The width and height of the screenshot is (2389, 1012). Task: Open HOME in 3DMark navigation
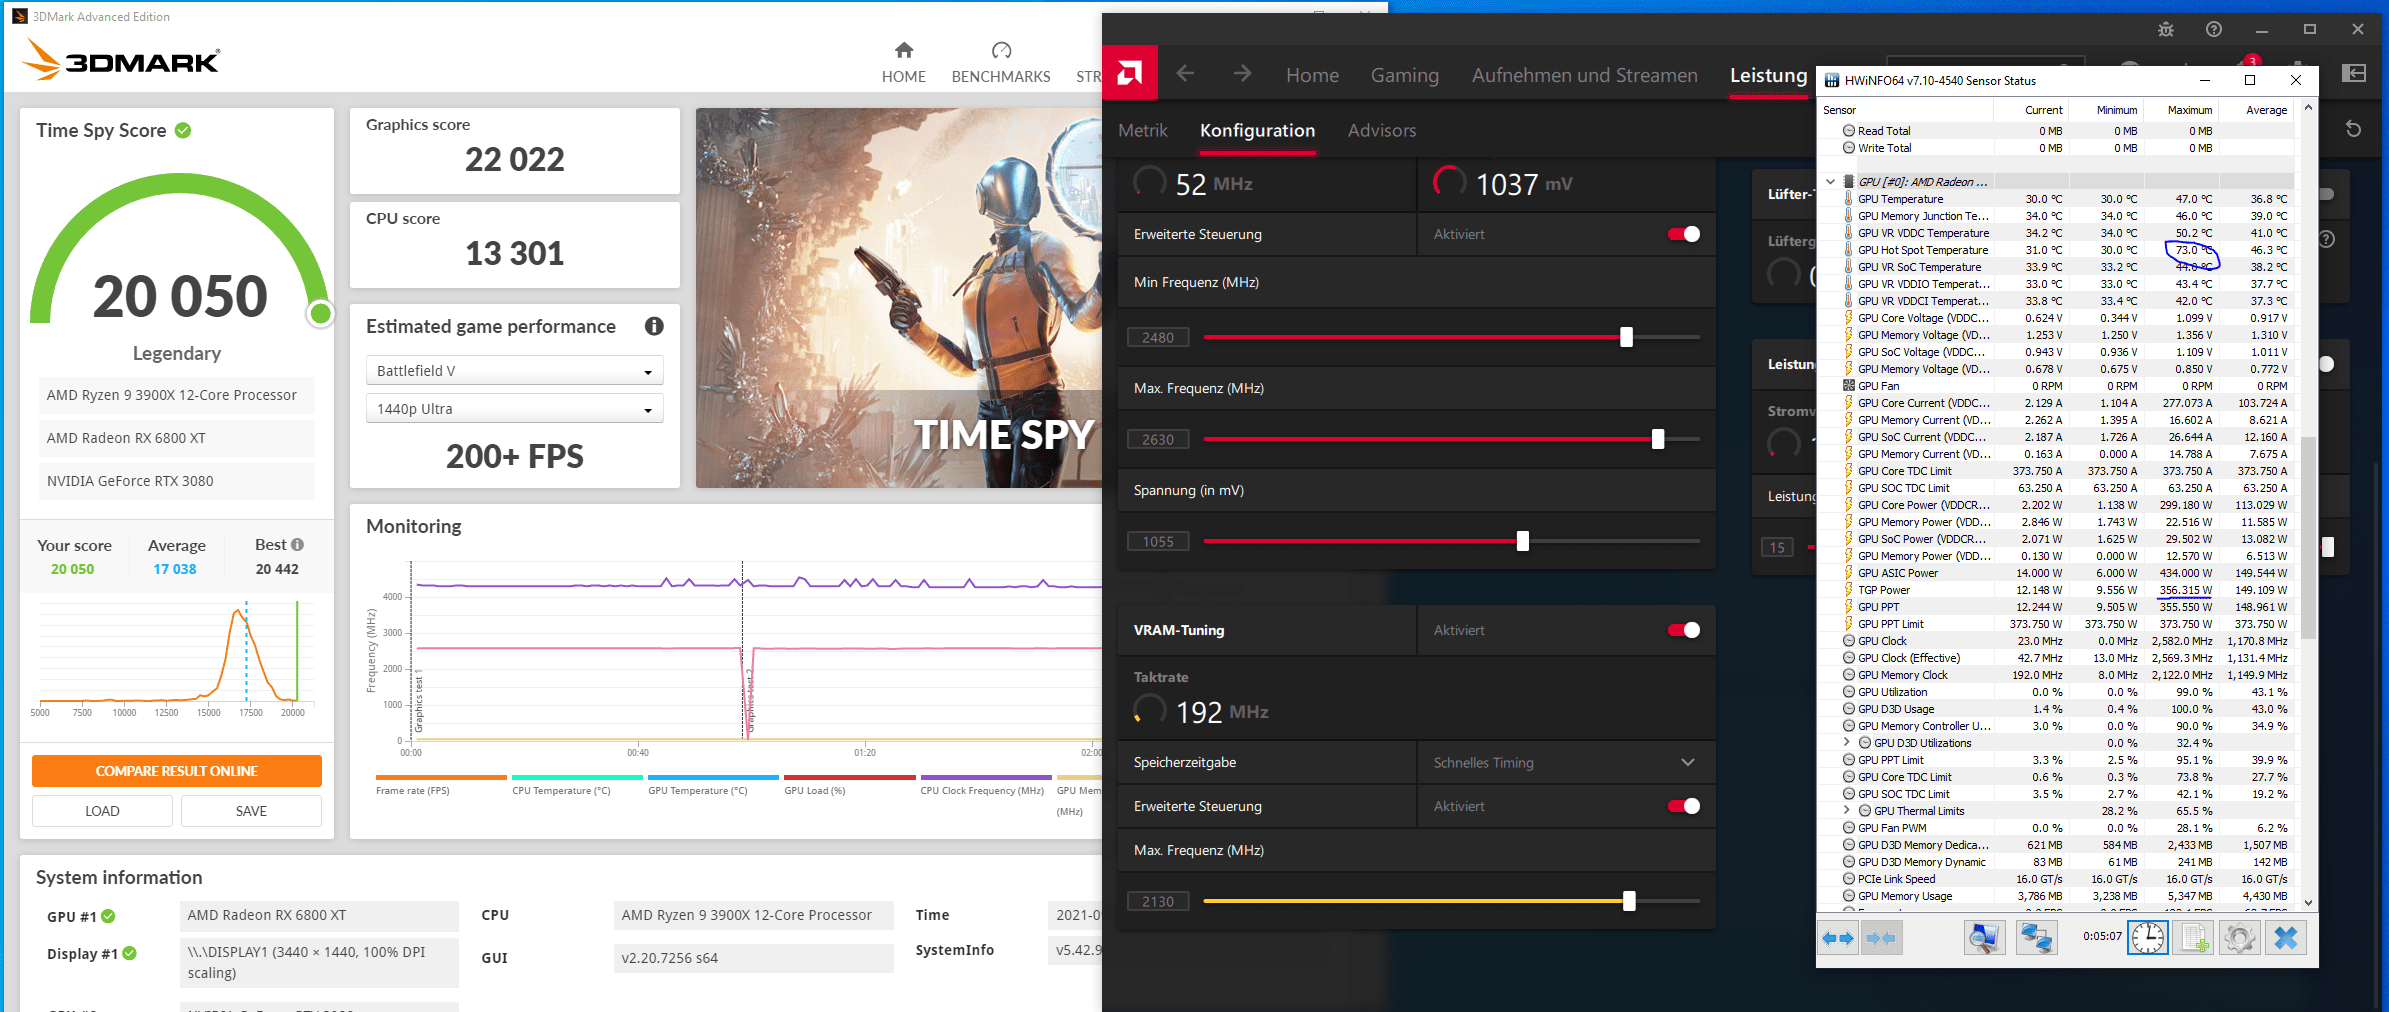point(903,62)
